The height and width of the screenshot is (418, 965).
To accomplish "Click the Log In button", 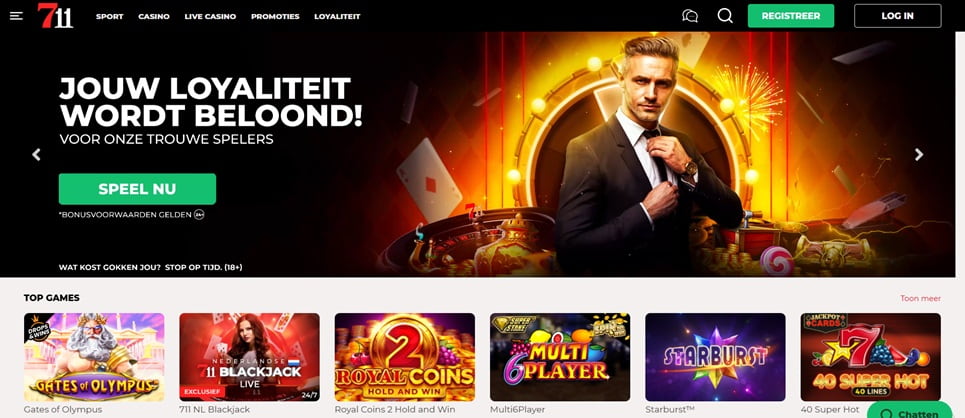I will point(897,16).
